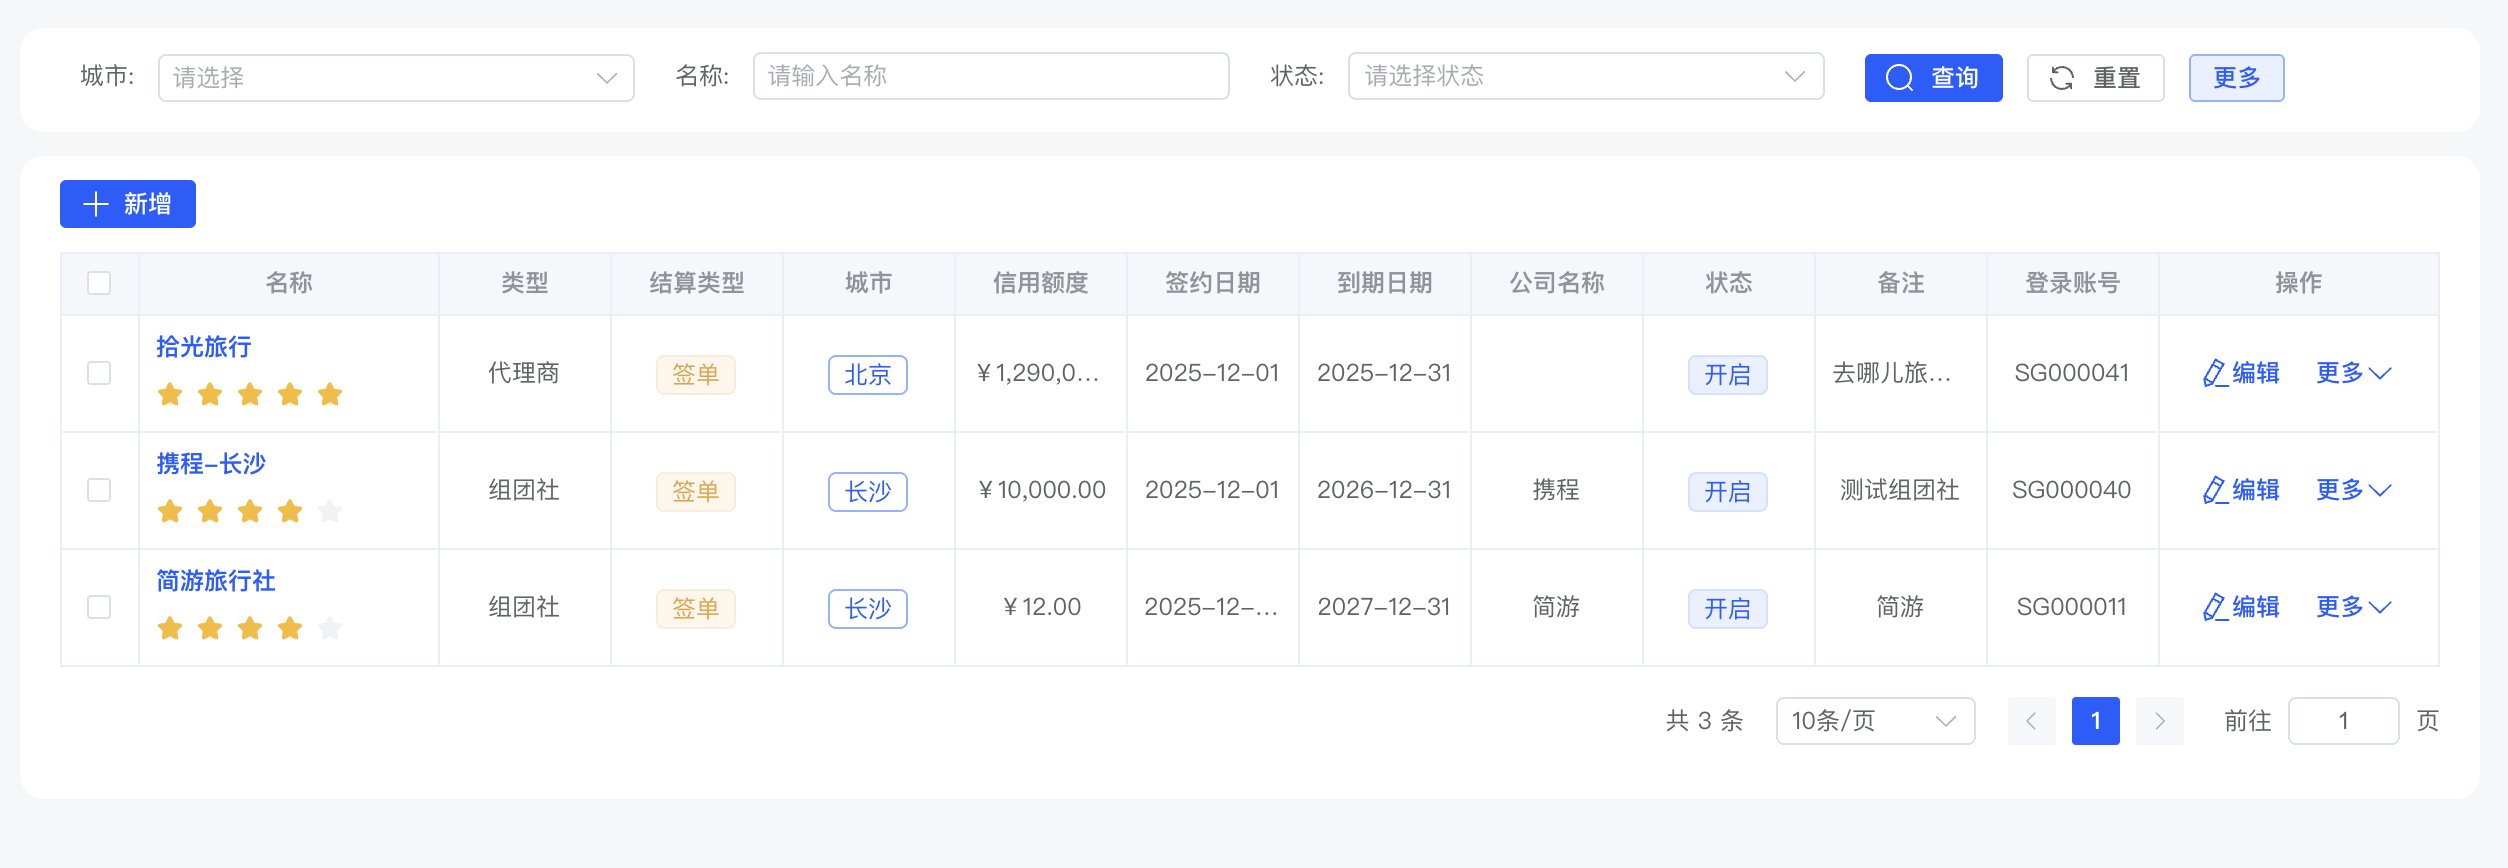2508x868 pixels.
Task: Click the first star of 拾光旅行 rating
Action: click(x=170, y=395)
